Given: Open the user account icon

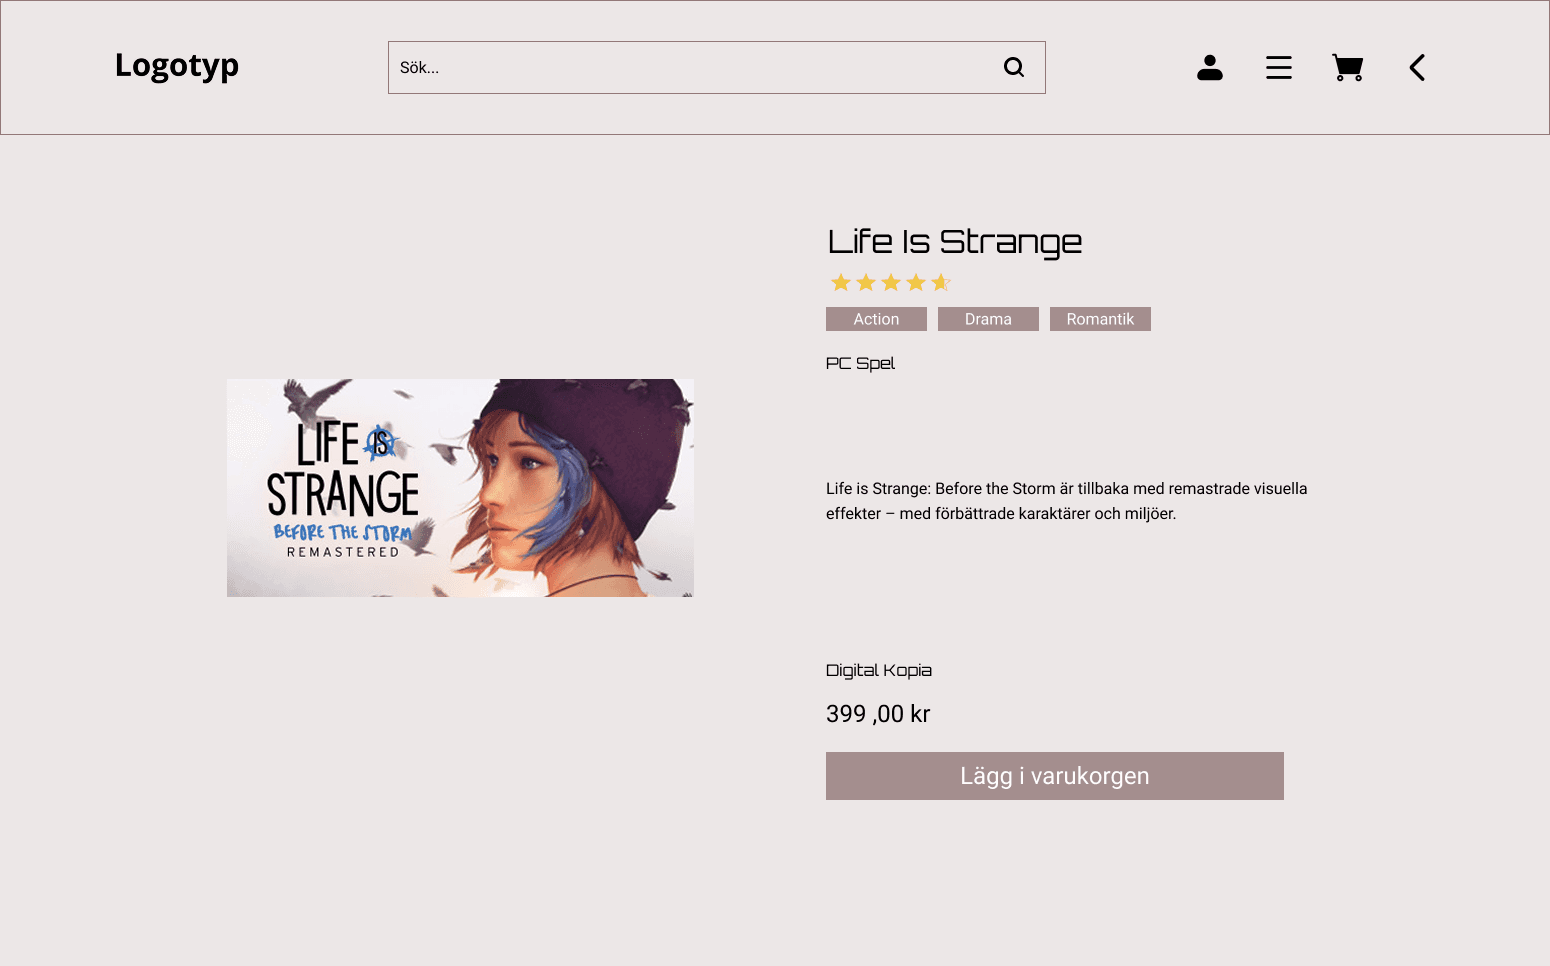Looking at the screenshot, I should 1210,67.
